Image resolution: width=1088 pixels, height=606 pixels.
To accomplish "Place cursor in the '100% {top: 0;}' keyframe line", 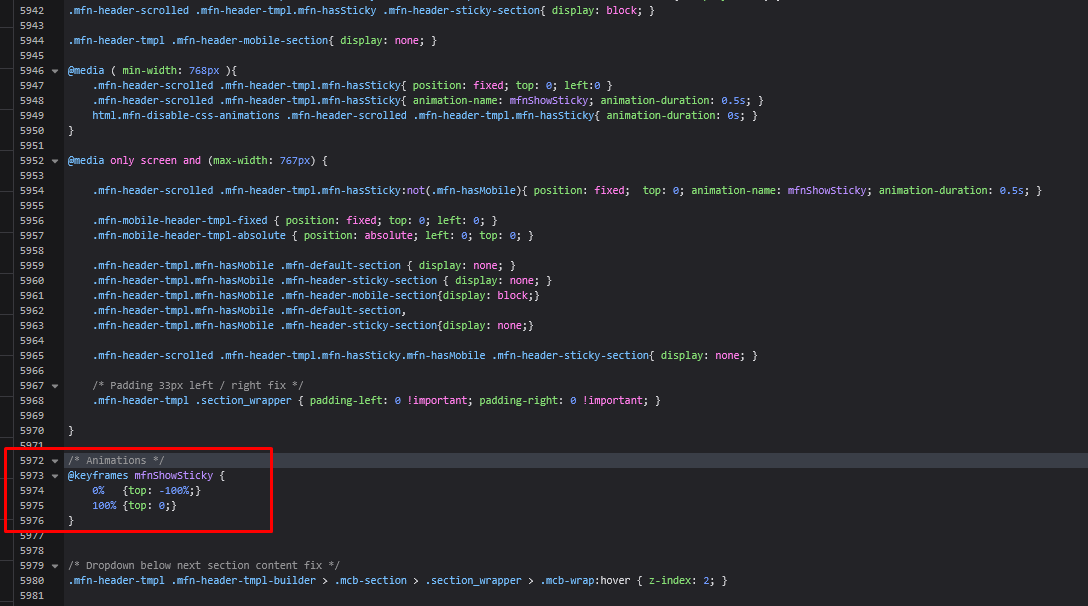I will click(x=134, y=506).
